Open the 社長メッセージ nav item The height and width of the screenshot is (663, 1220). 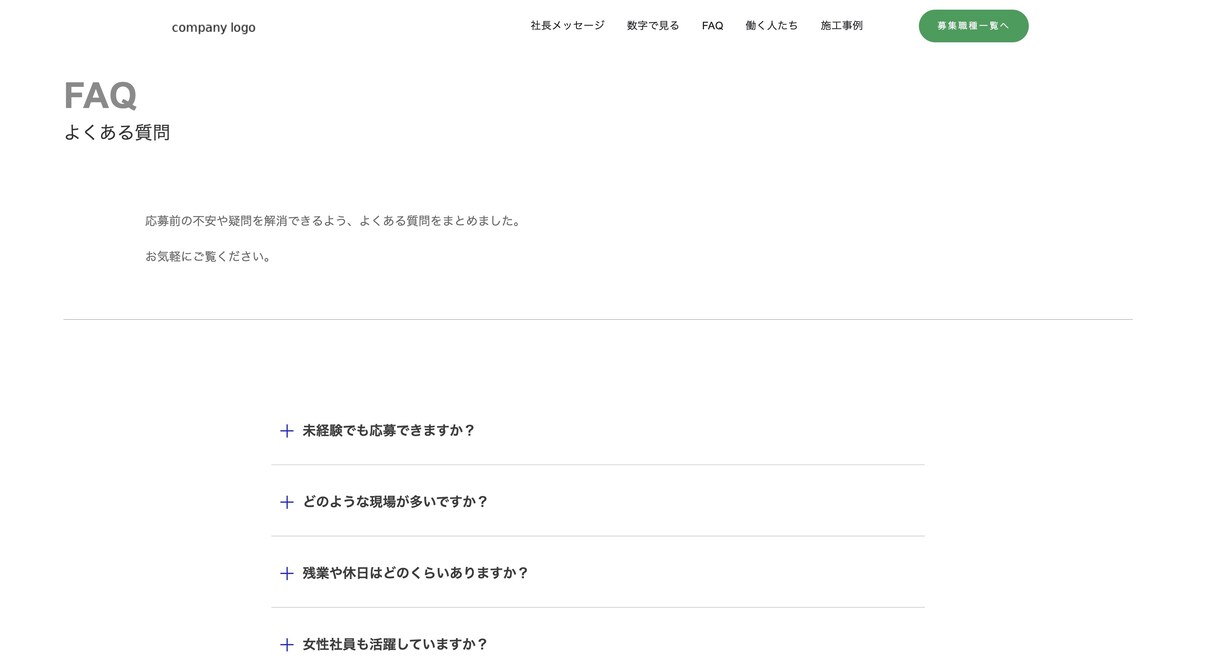(x=567, y=25)
